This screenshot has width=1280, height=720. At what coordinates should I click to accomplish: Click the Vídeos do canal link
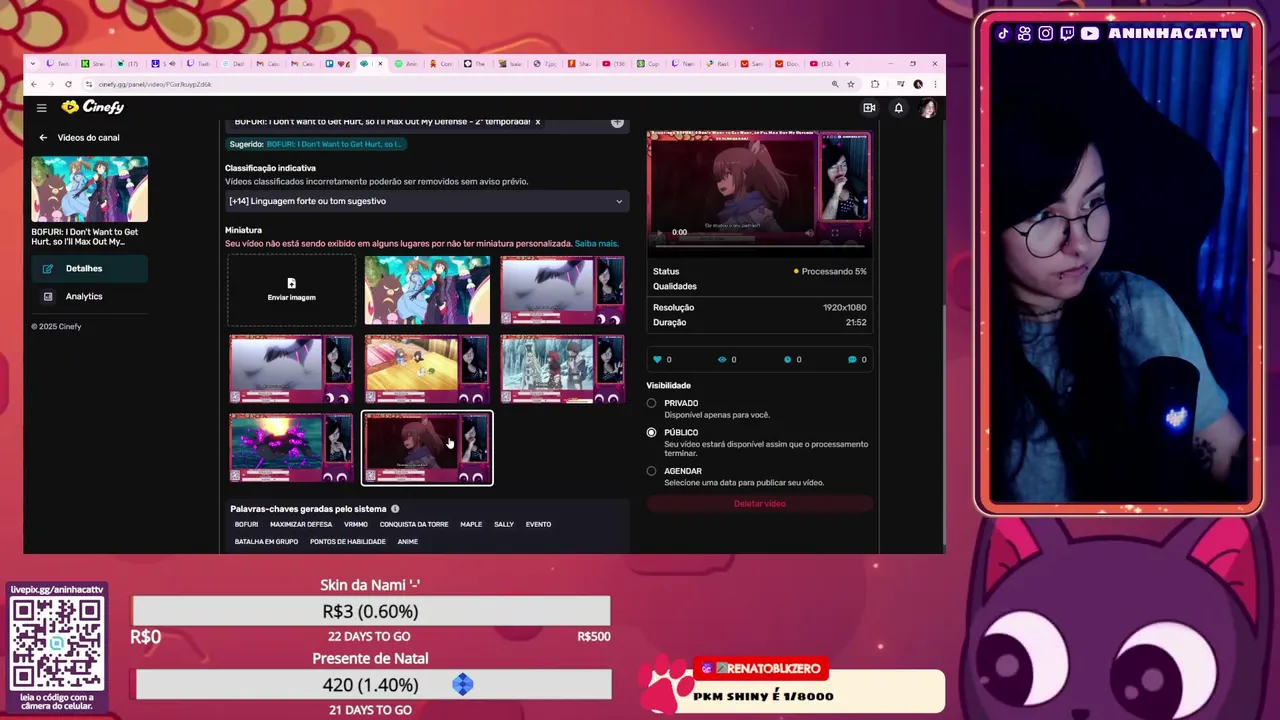click(88, 138)
